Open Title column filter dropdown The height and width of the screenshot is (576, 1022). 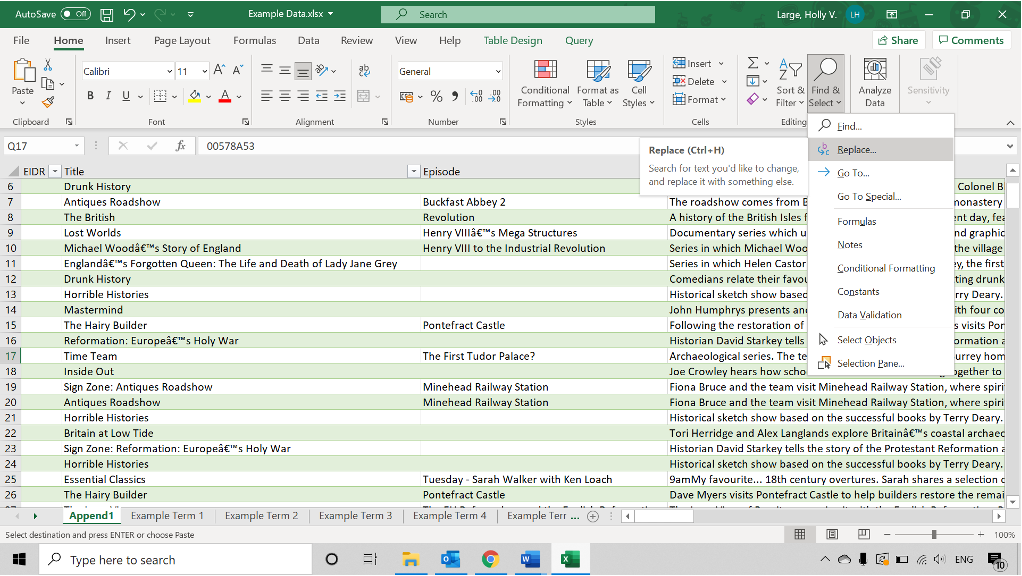click(413, 171)
